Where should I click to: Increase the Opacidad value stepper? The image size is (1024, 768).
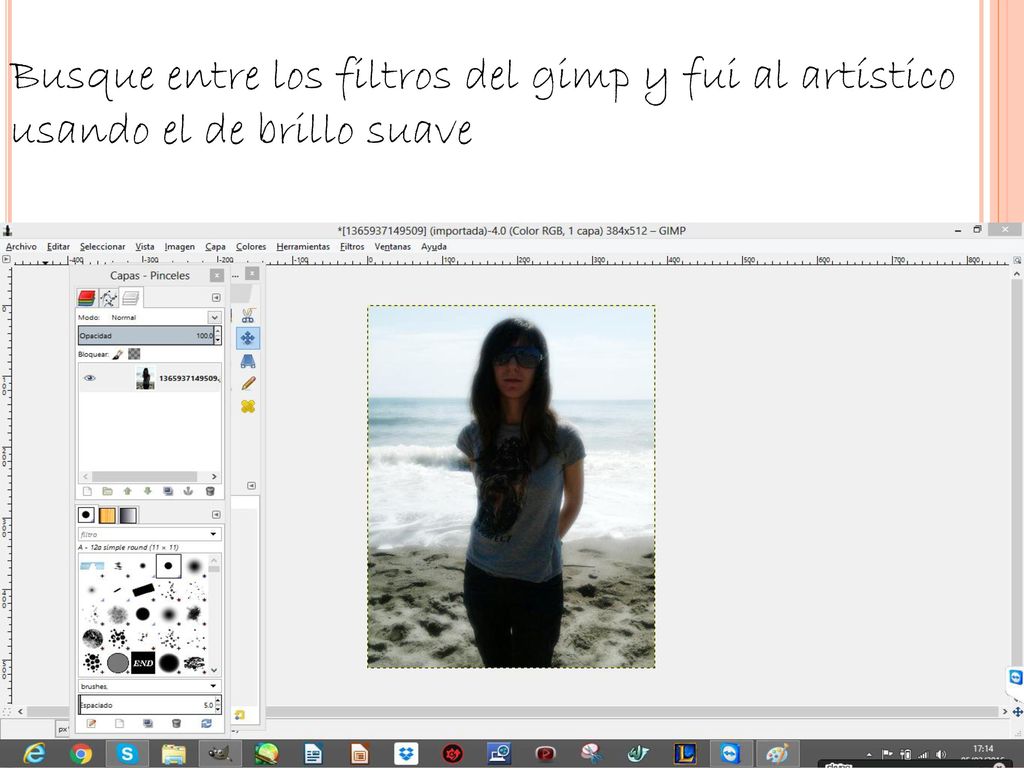218,331
